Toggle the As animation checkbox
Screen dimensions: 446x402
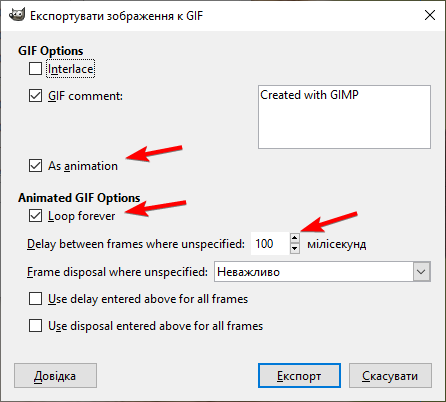point(35,166)
